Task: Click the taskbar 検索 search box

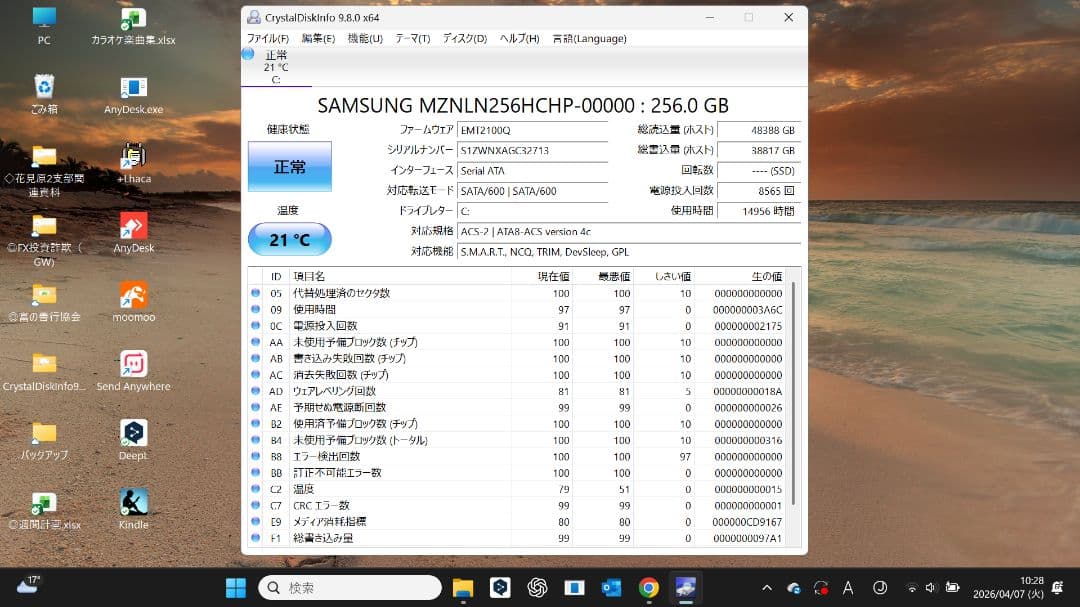Action: [350, 588]
